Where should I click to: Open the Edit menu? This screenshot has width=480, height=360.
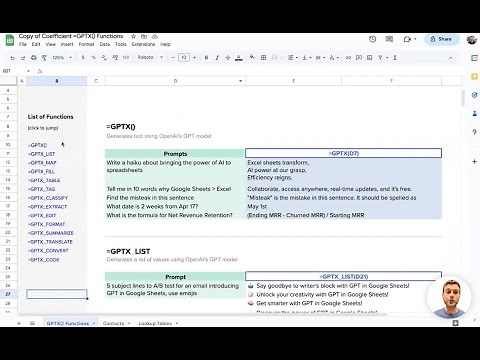(36, 44)
